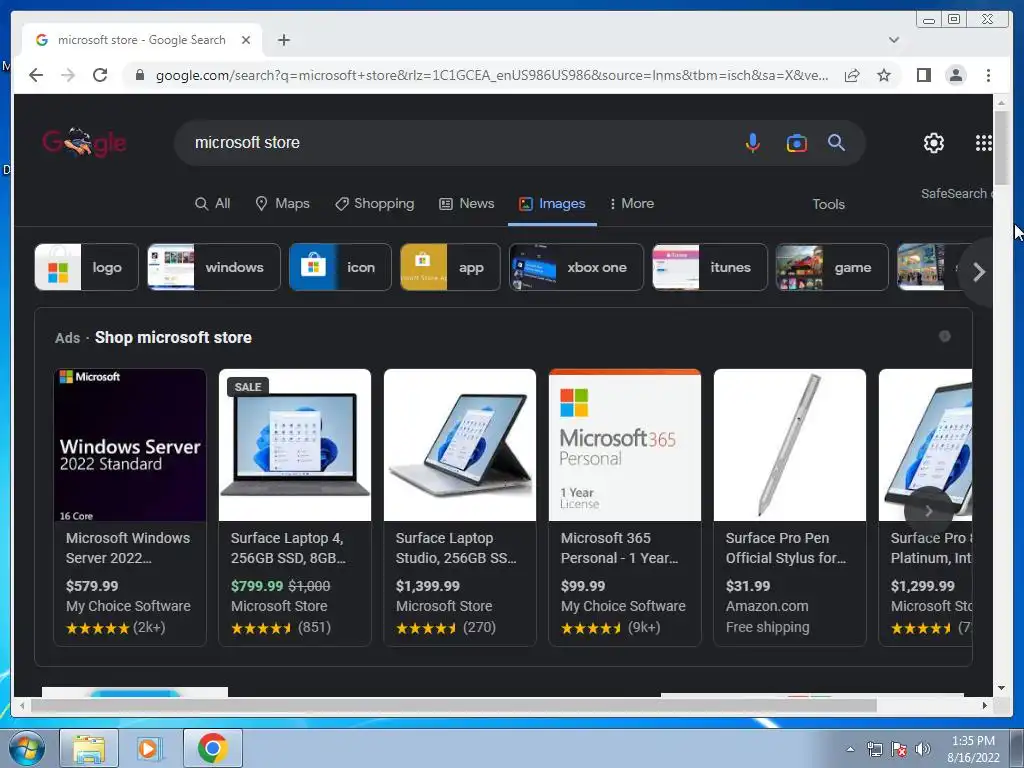Screen dimensions: 1024x768
Task: Filter images by app chip
Action: [x=450, y=267]
